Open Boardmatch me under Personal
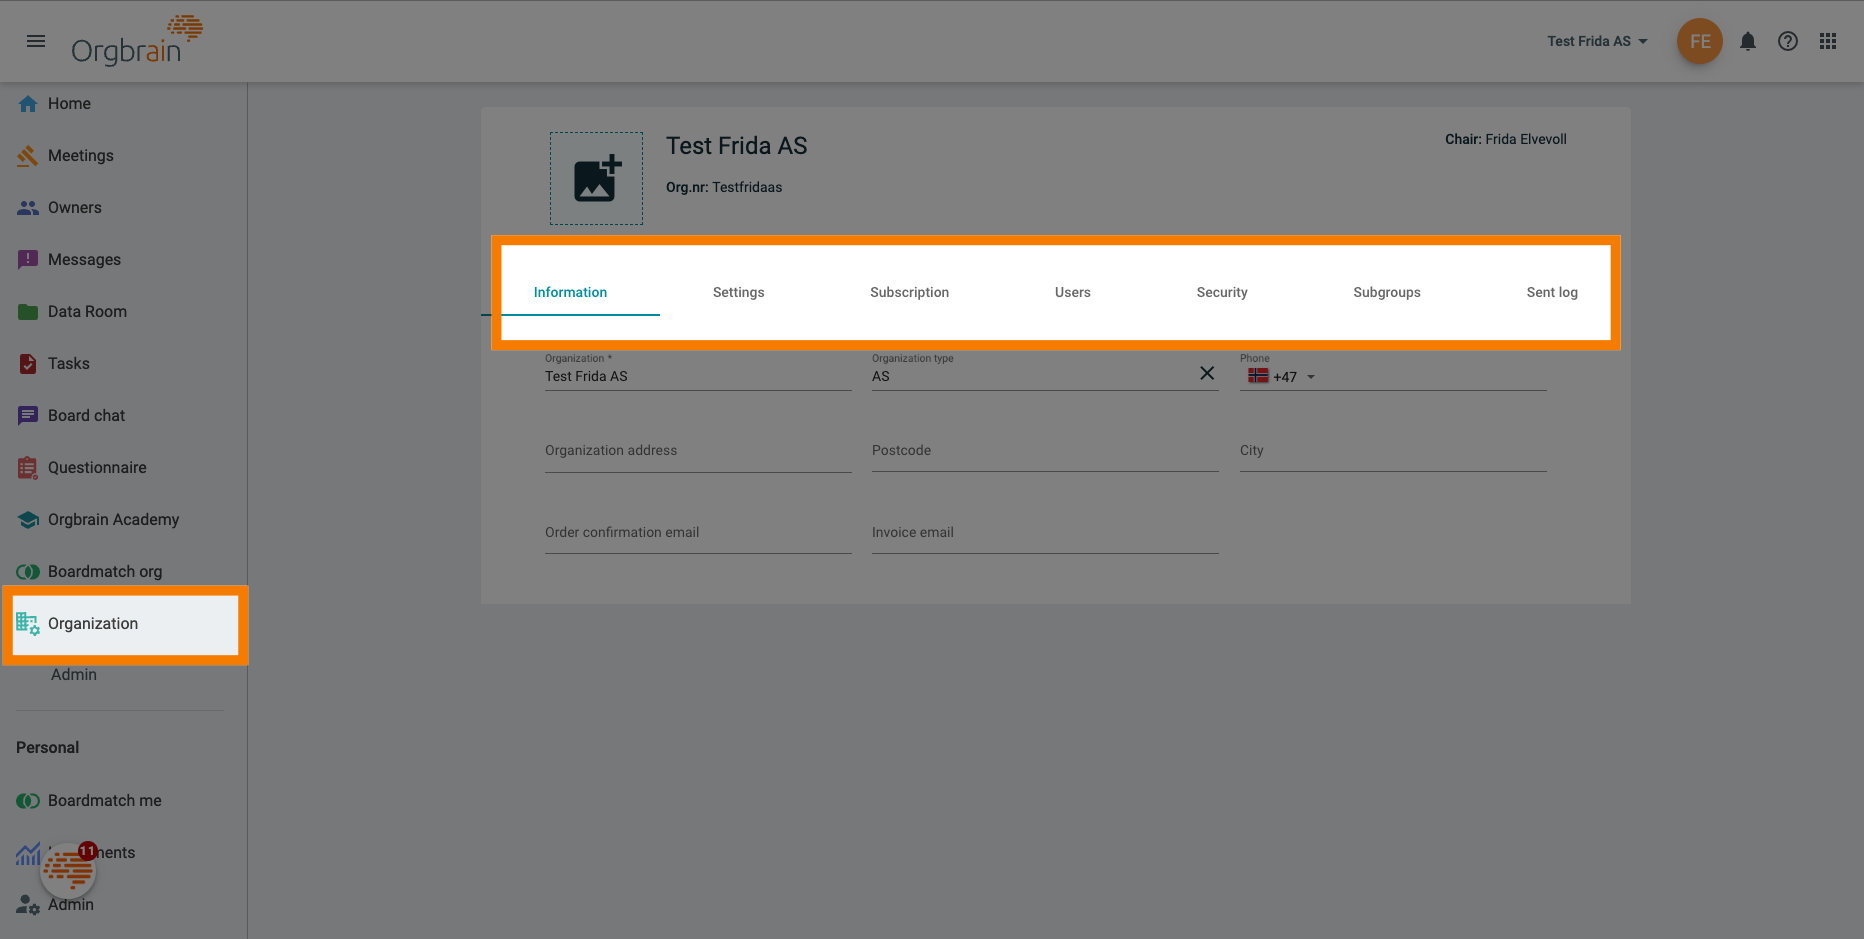The image size is (1864, 939). click(104, 800)
